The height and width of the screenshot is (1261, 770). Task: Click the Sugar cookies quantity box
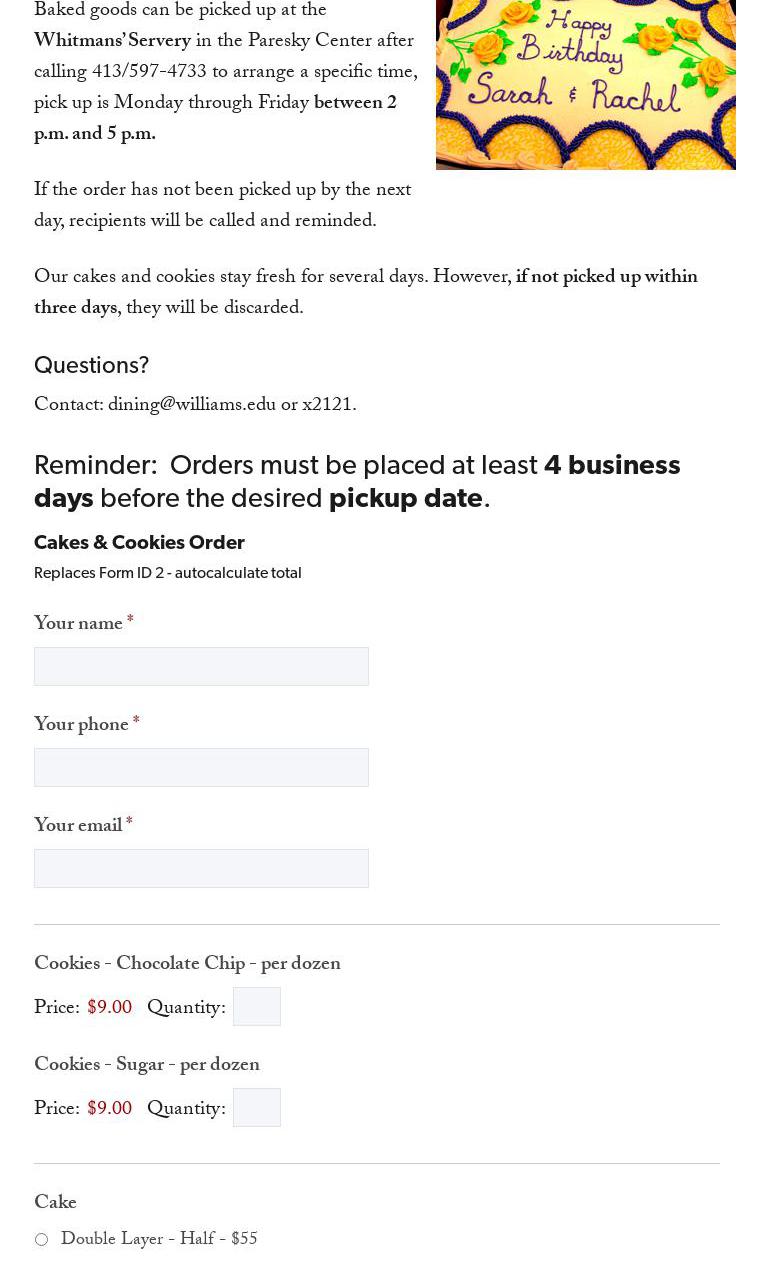(x=256, y=1108)
